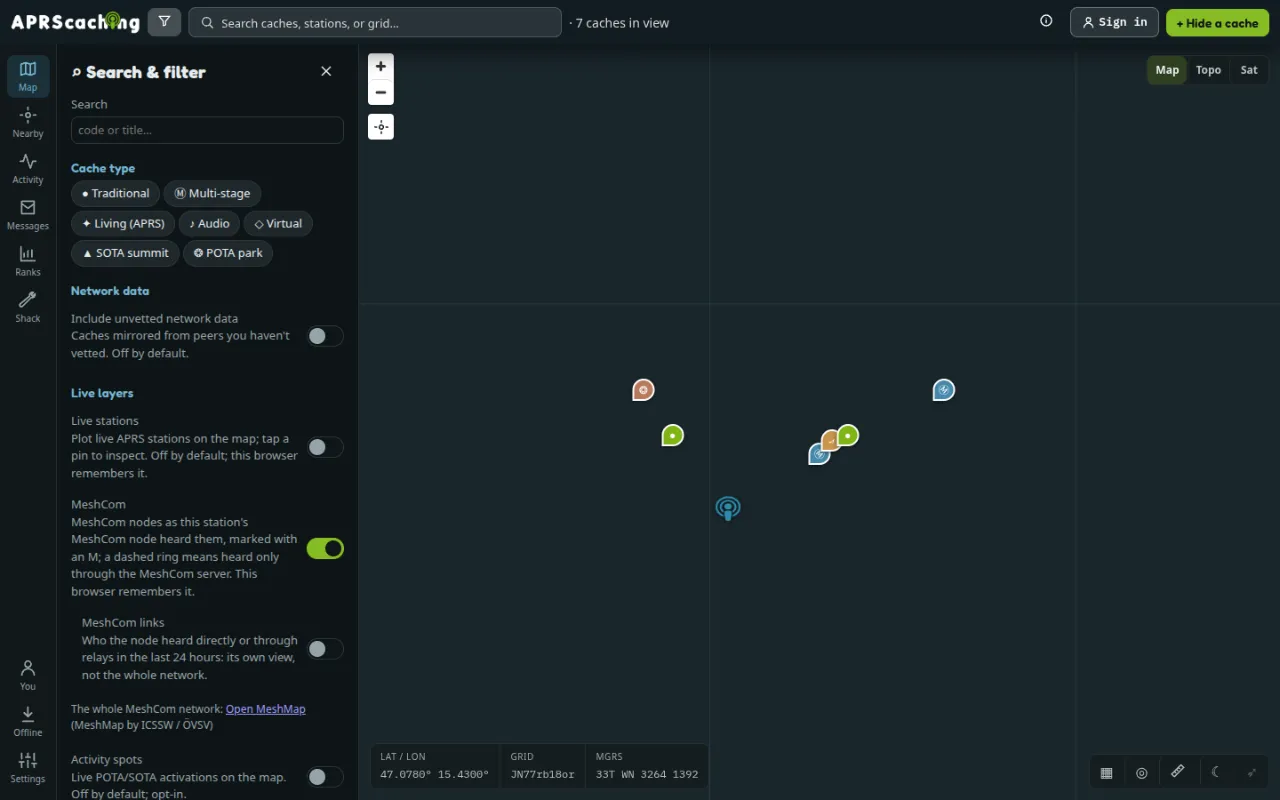Open the You profile section
The height and width of the screenshot is (800, 1280).
click(28, 674)
